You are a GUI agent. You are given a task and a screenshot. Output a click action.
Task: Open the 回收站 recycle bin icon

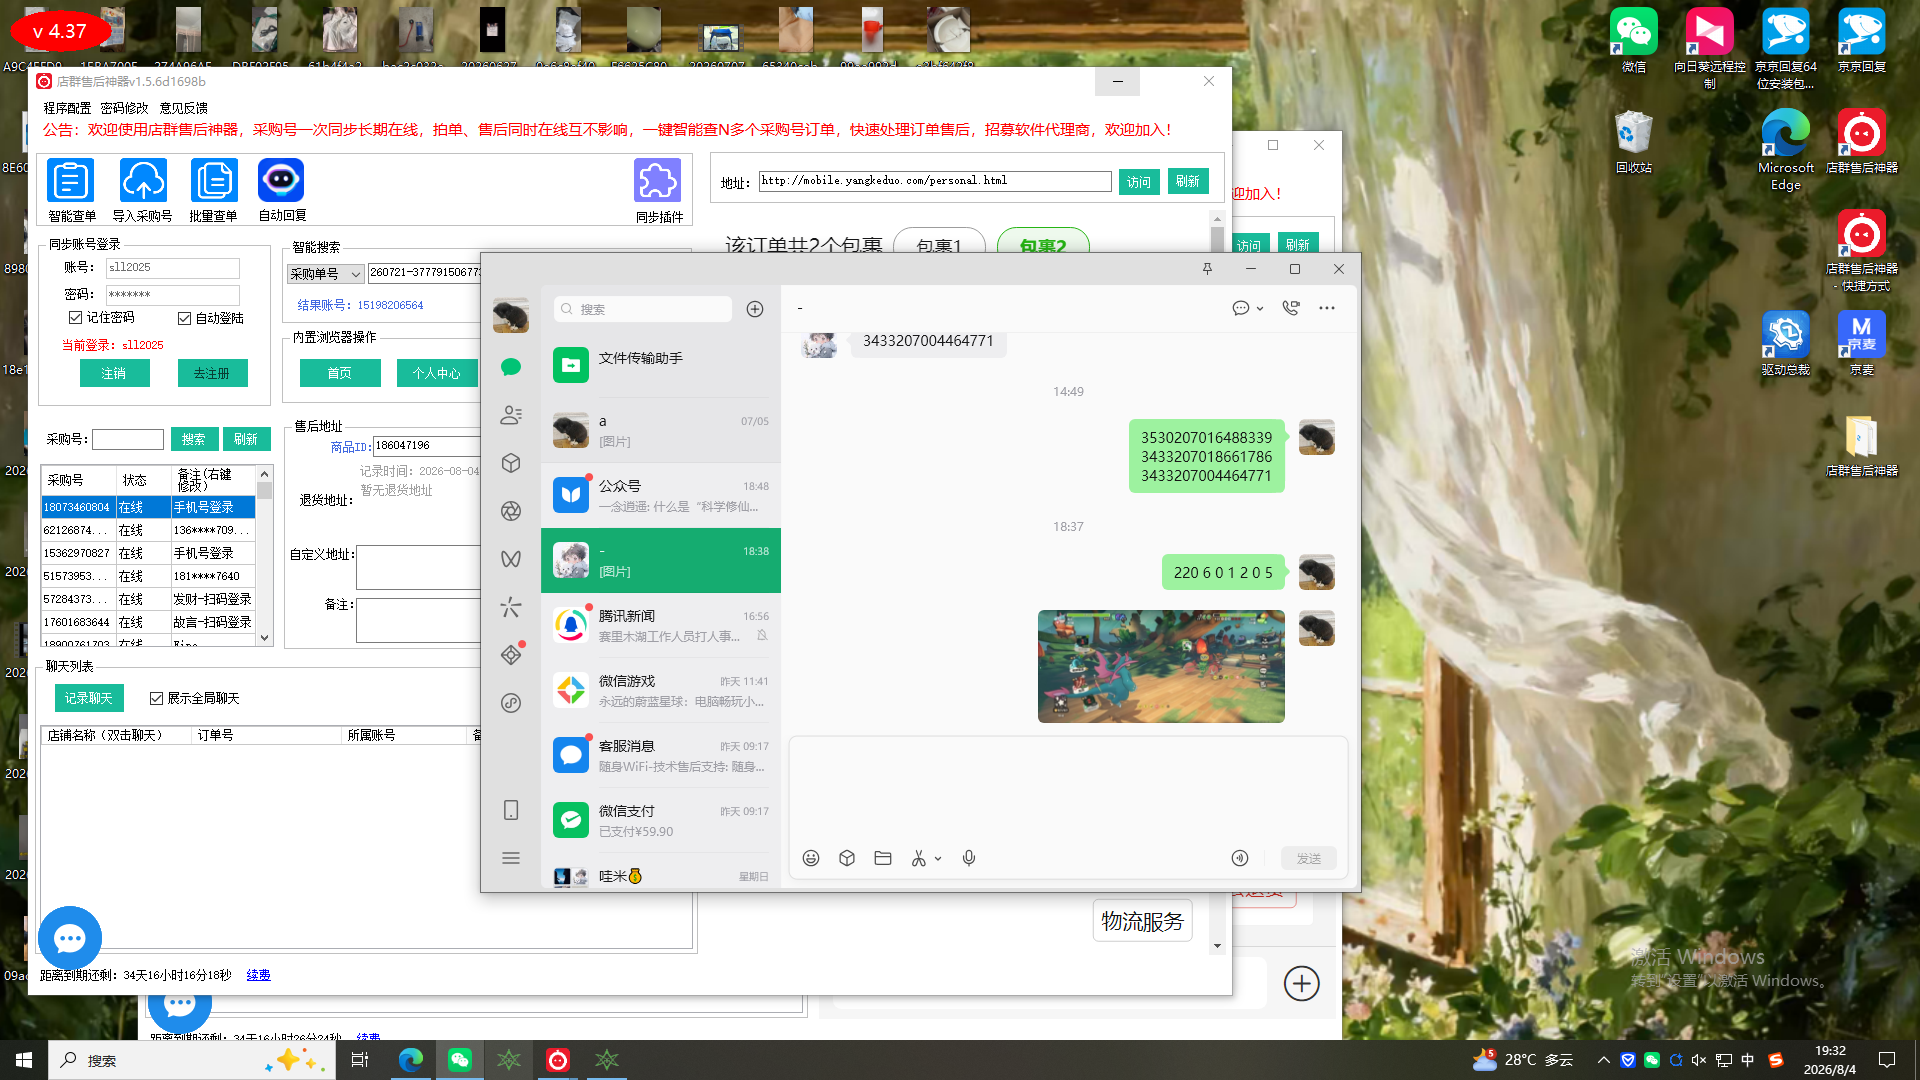click(x=1633, y=141)
